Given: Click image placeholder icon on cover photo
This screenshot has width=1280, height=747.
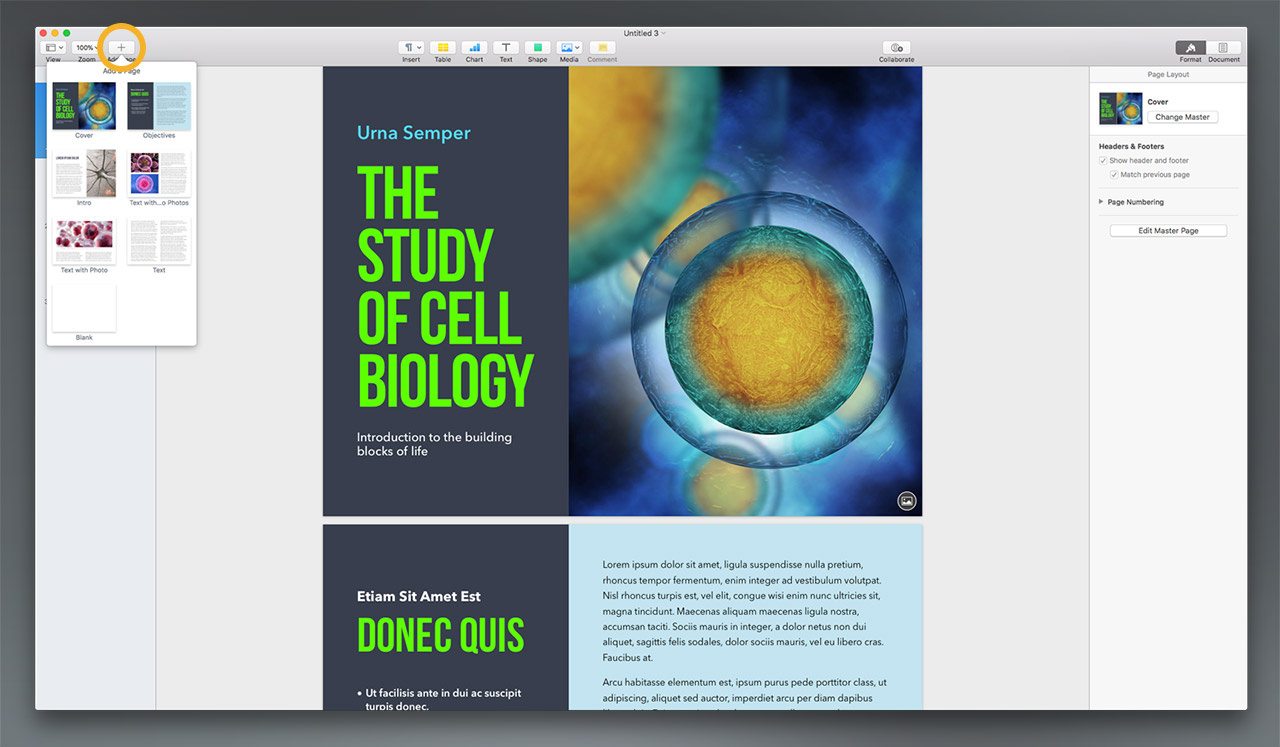Looking at the screenshot, I should click(906, 501).
